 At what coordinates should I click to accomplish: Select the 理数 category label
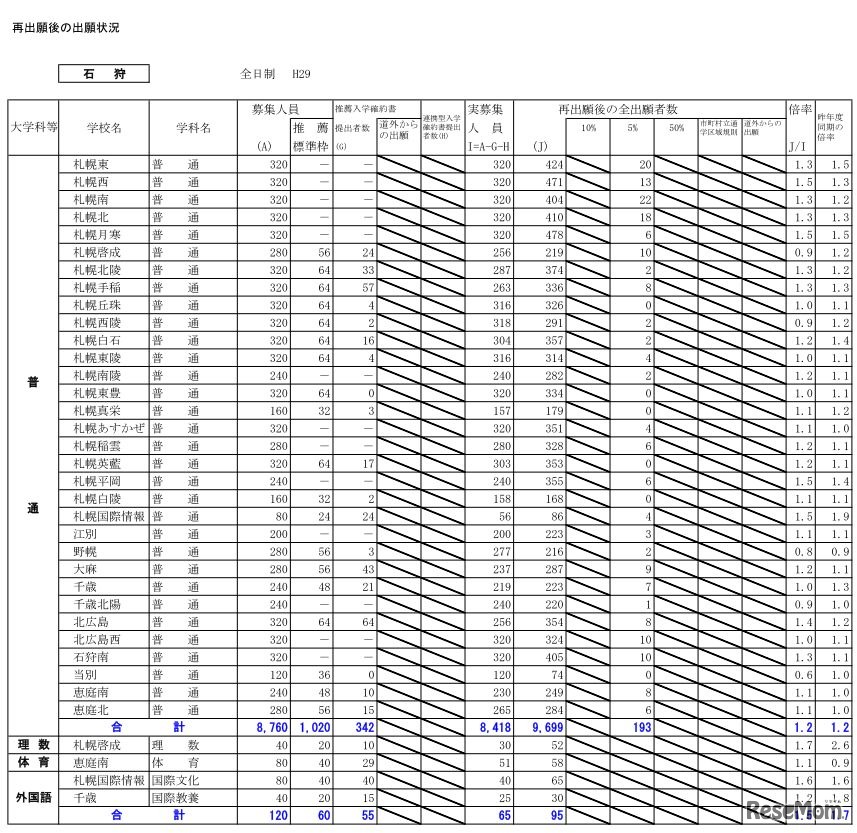33,744
